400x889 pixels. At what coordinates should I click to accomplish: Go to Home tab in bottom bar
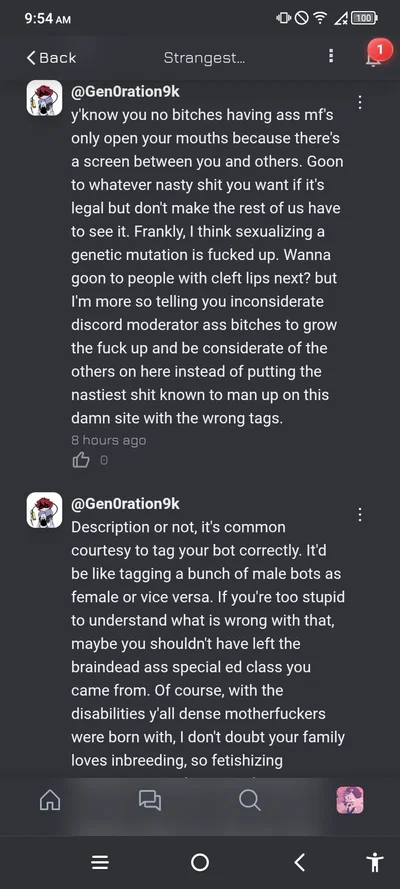pos(50,800)
